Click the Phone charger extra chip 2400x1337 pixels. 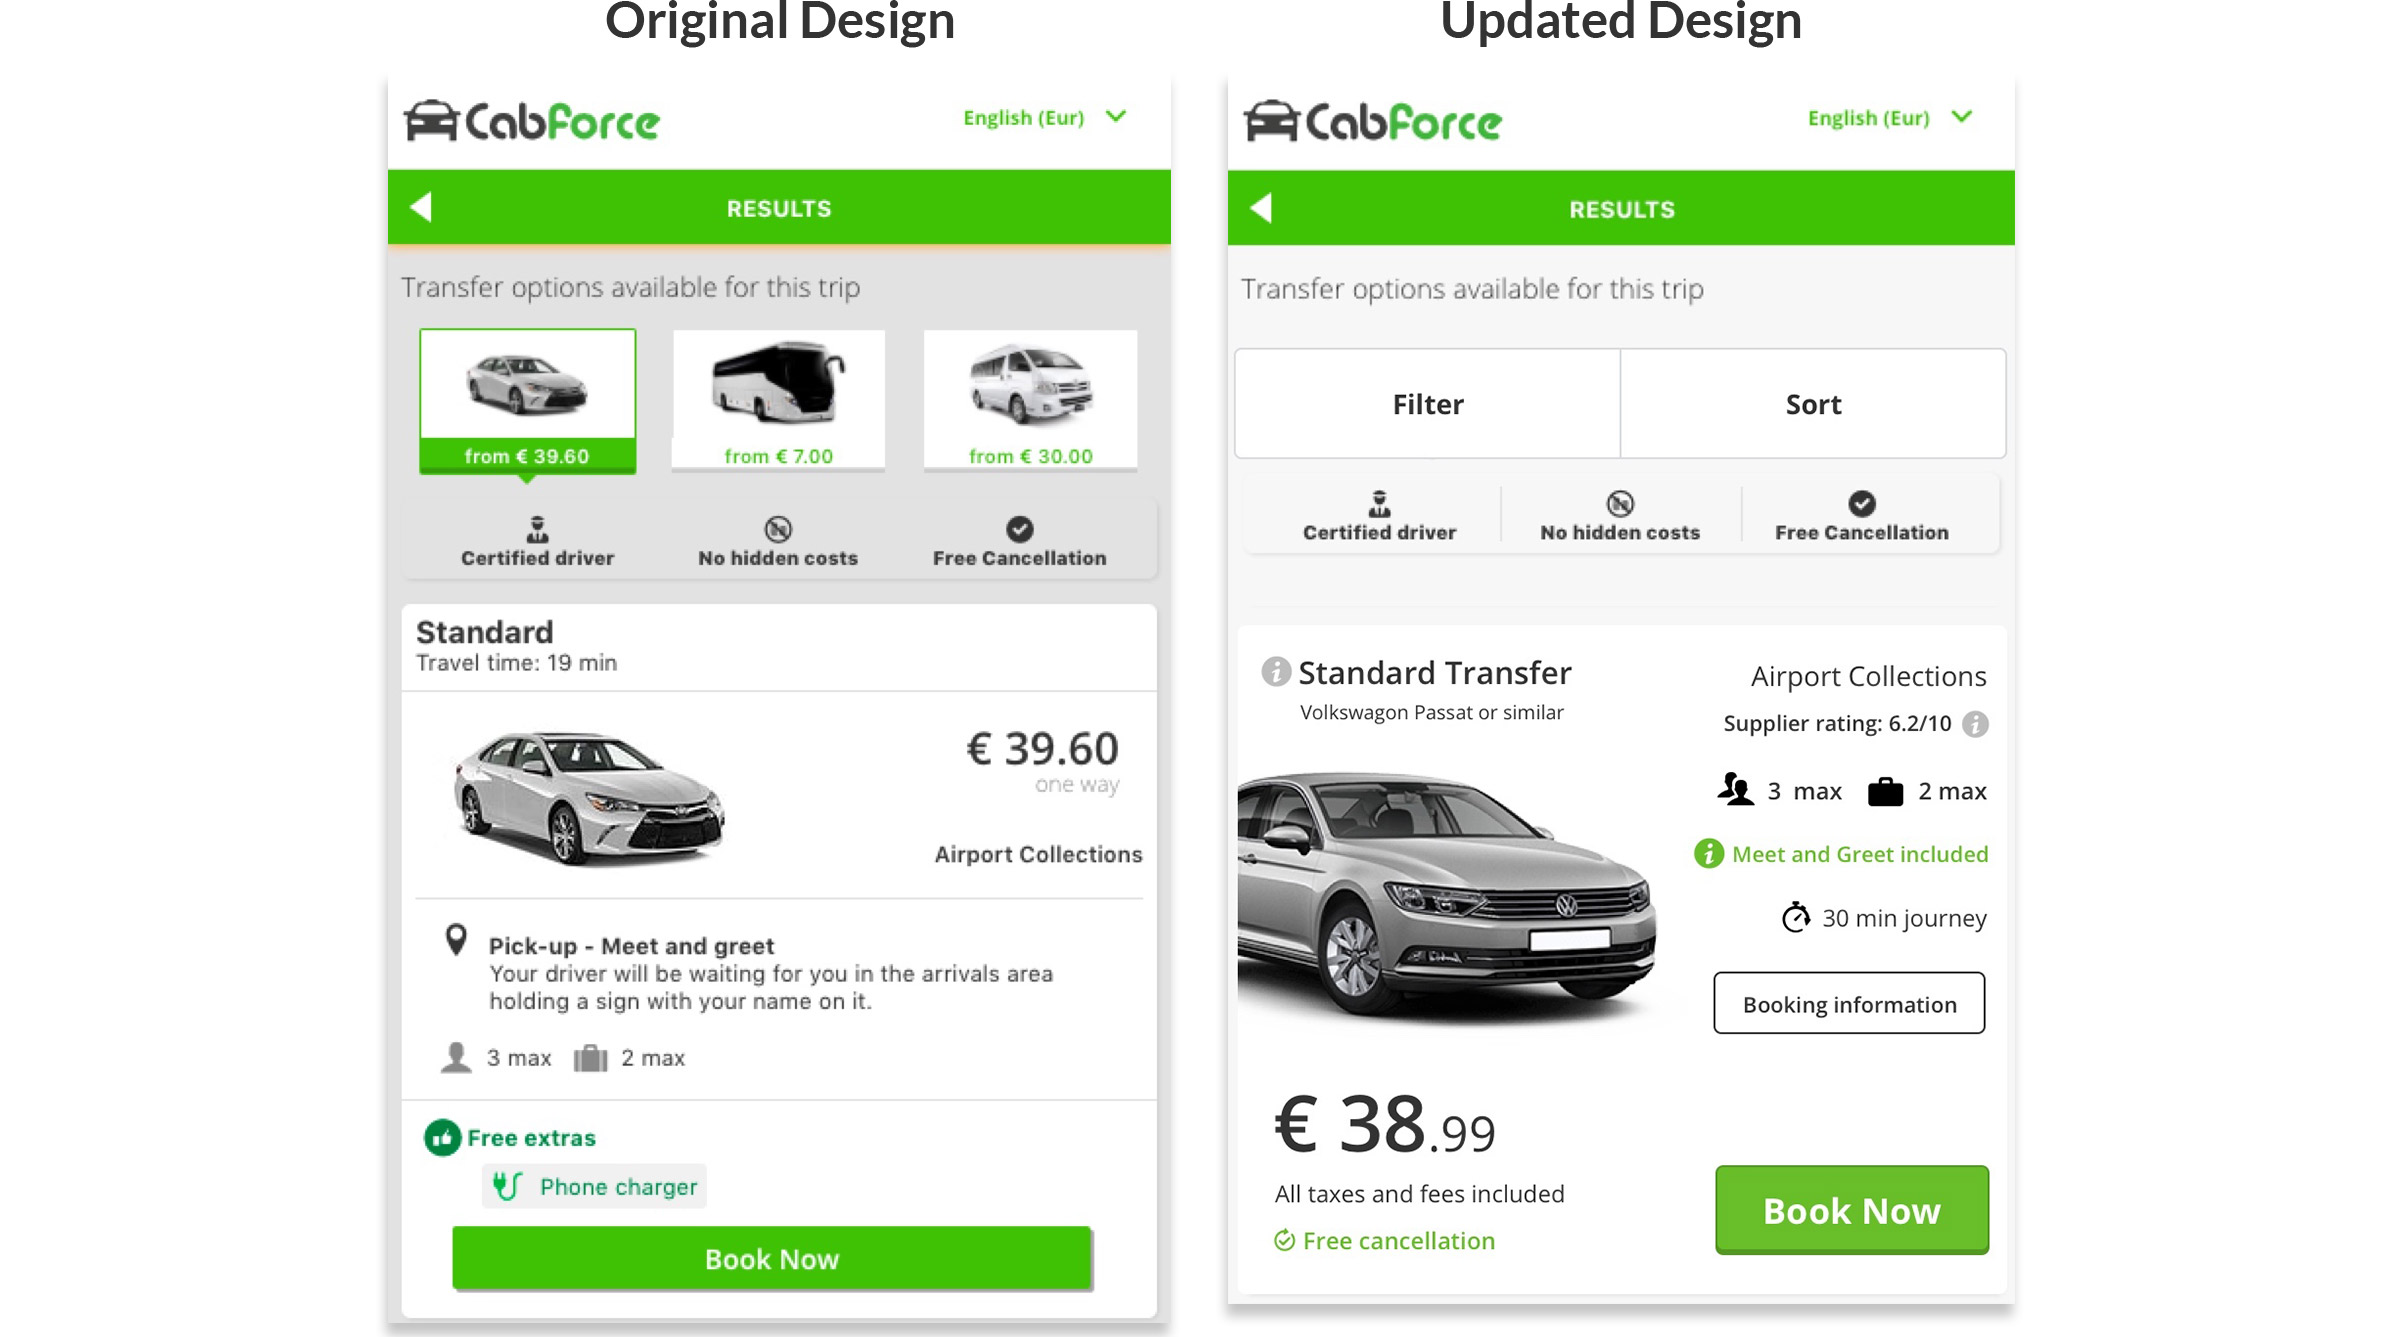[x=595, y=1187]
